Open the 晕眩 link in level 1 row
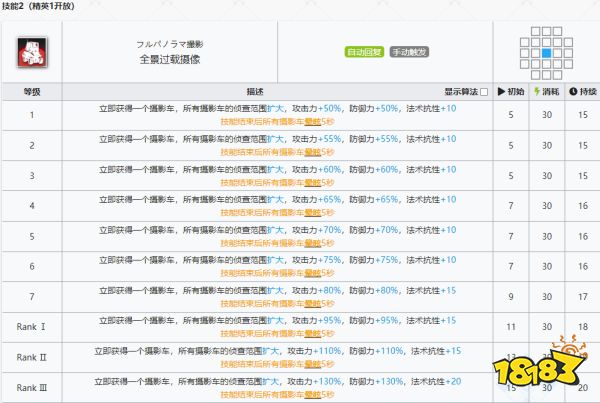 pyautogui.click(x=313, y=122)
